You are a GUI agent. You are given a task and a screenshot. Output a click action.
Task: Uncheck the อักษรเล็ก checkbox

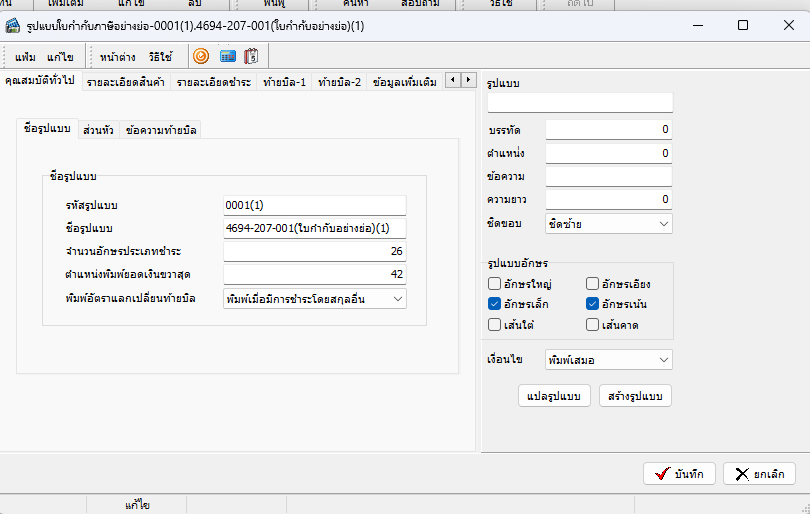click(x=495, y=304)
